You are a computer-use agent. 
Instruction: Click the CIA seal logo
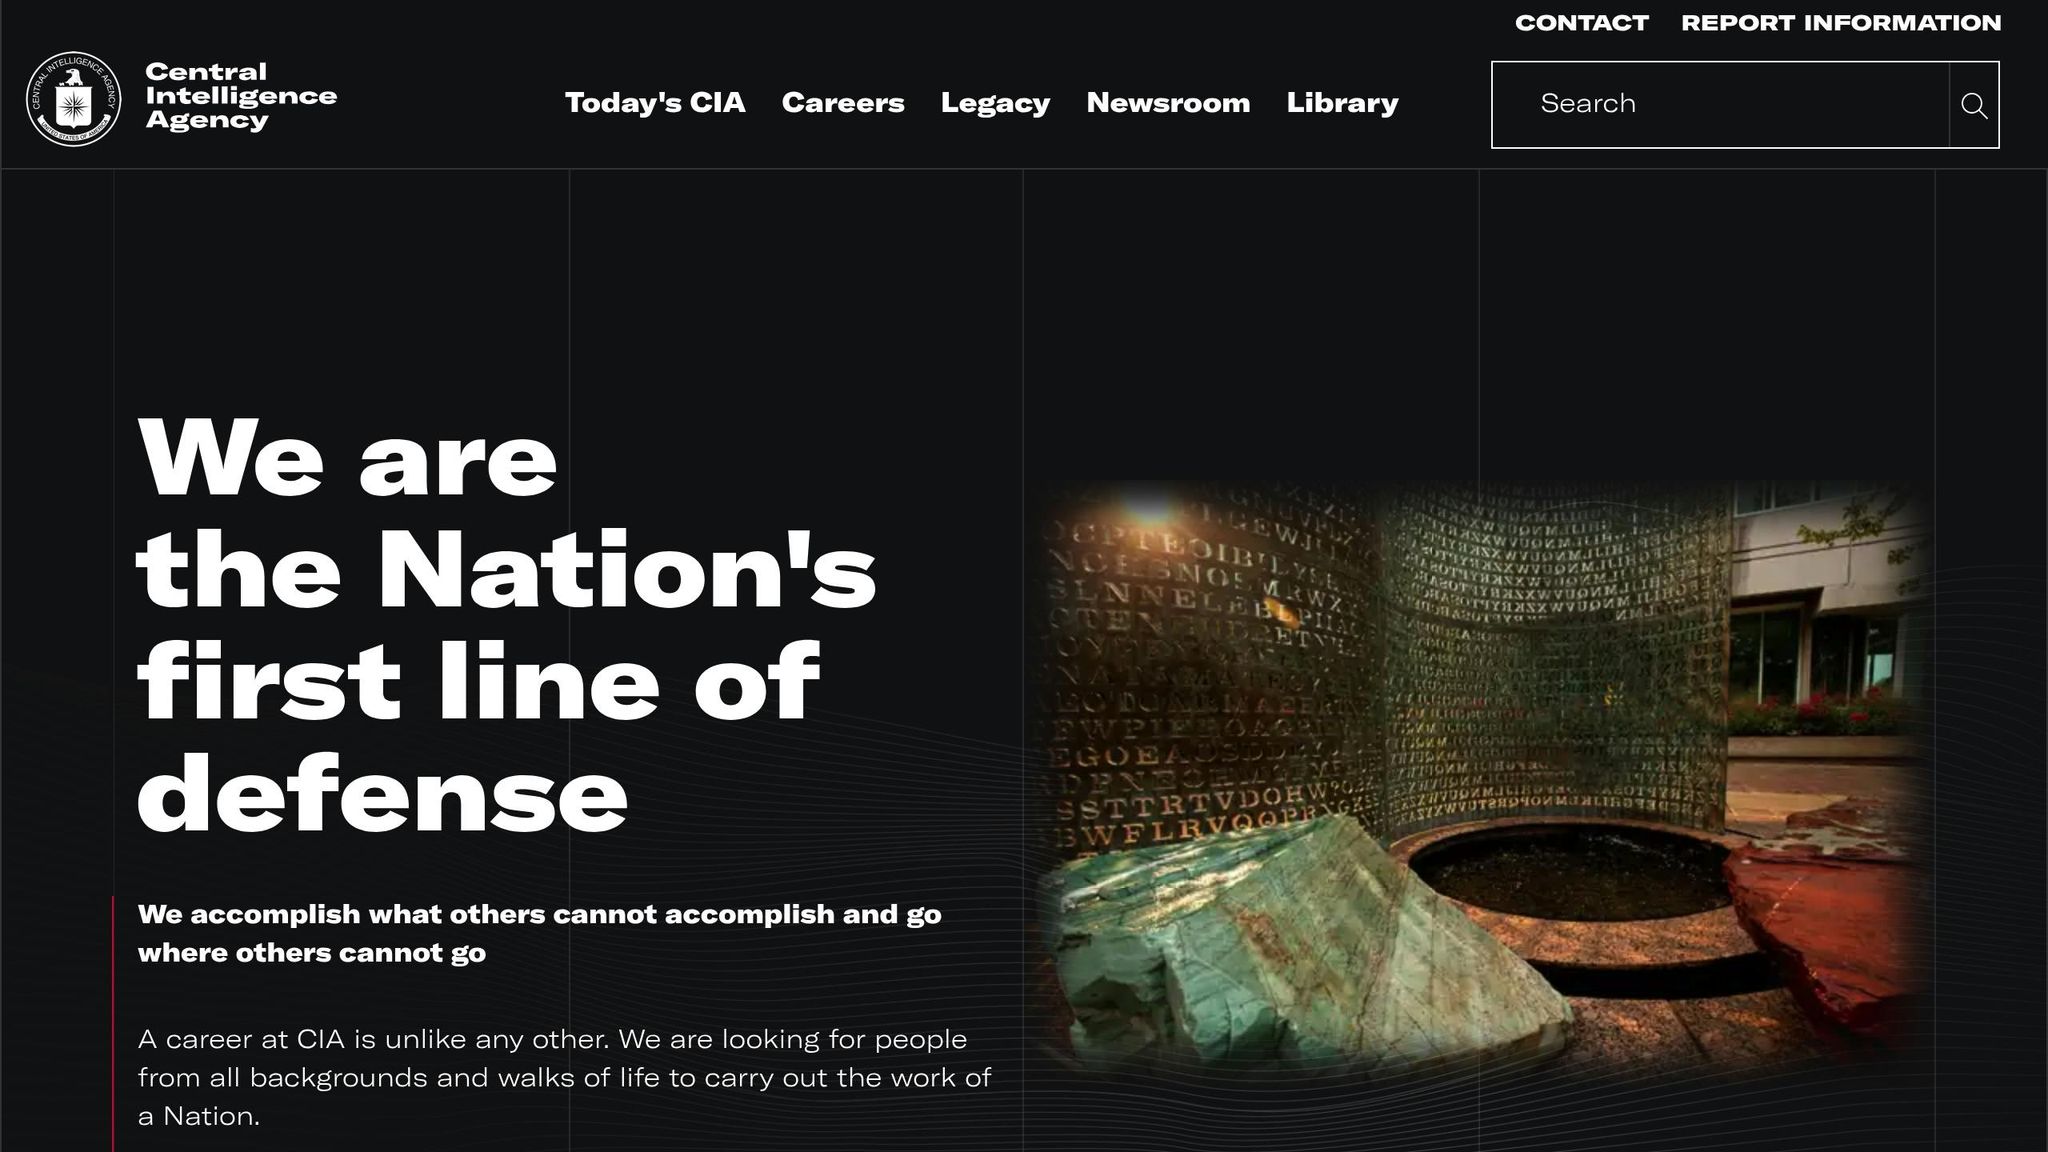tap(73, 99)
